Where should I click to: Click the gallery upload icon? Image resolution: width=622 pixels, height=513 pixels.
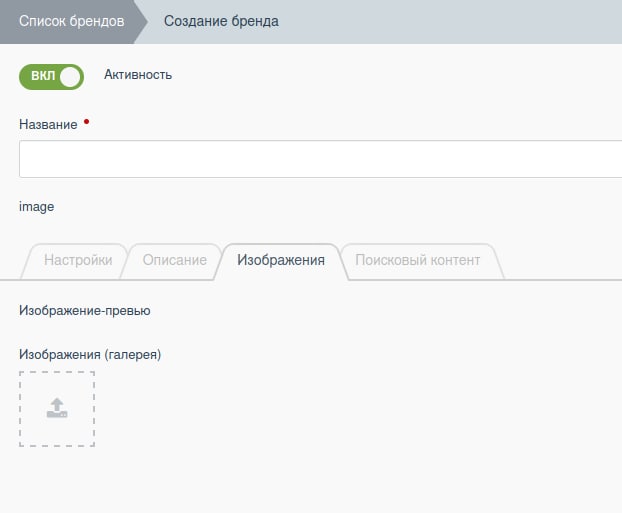click(x=57, y=408)
